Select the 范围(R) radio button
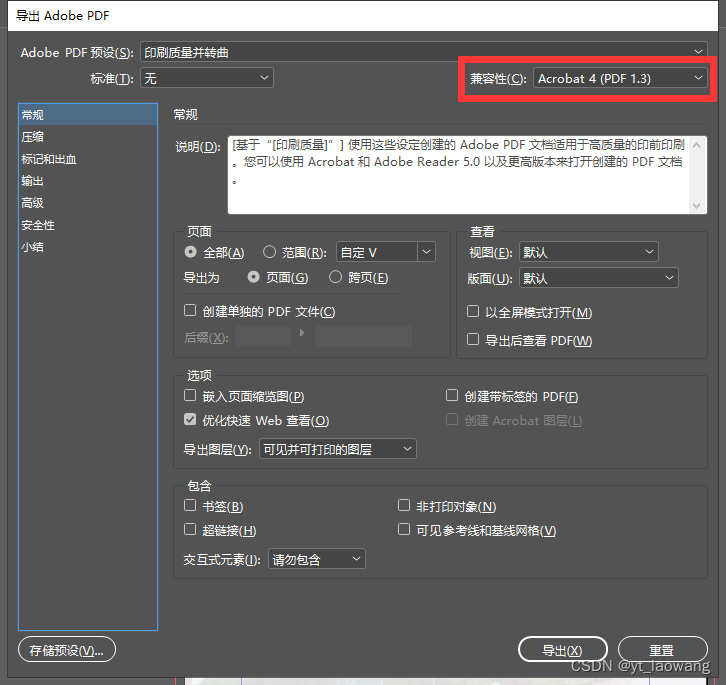The width and height of the screenshot is (726, 685). [x=269, y=252]
